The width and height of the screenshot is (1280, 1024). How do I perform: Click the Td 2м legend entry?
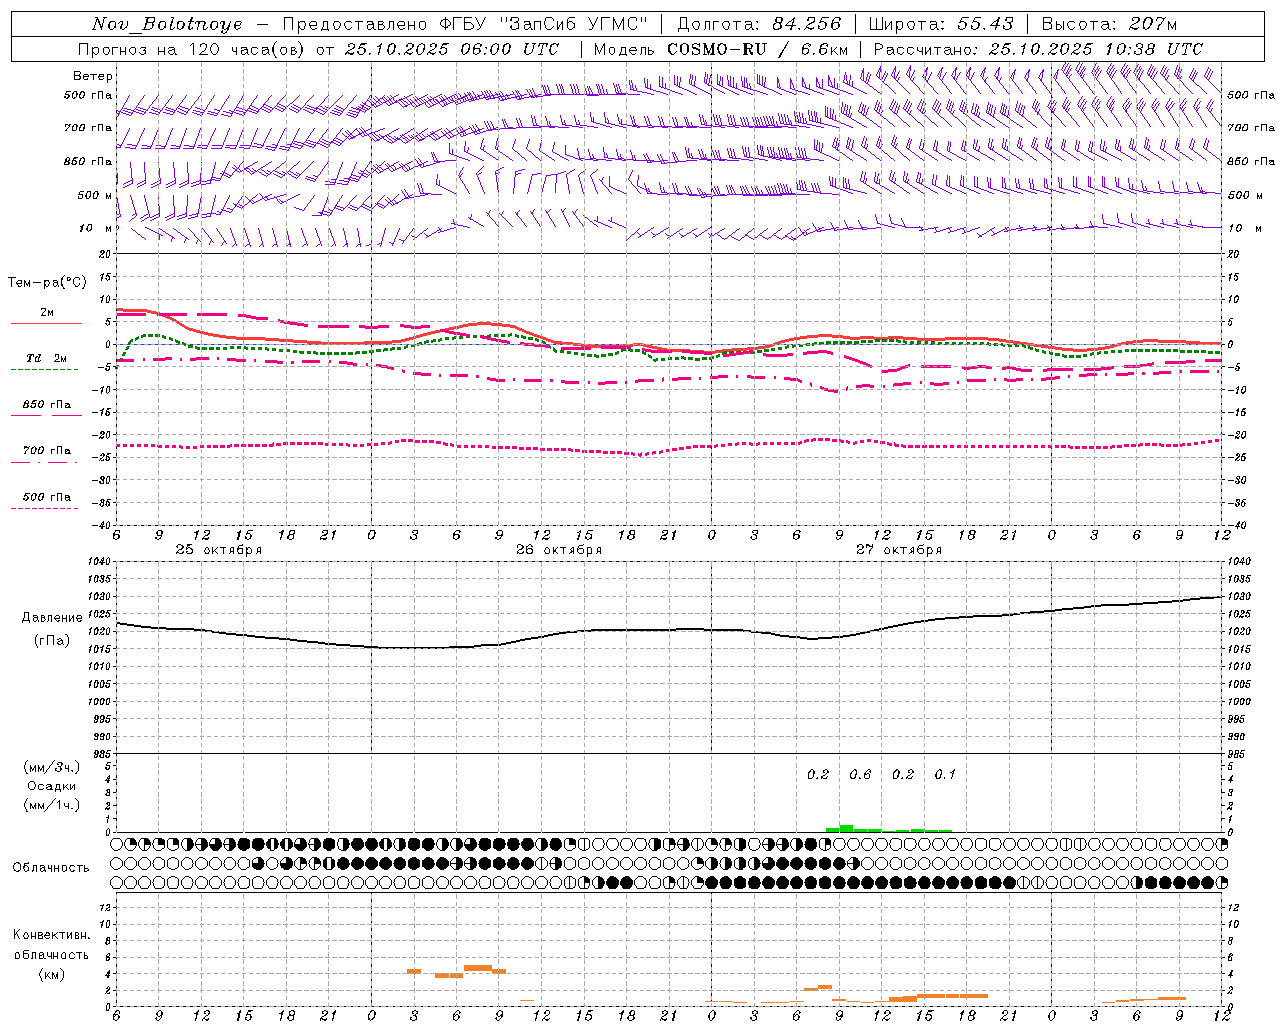click(47, 358)
